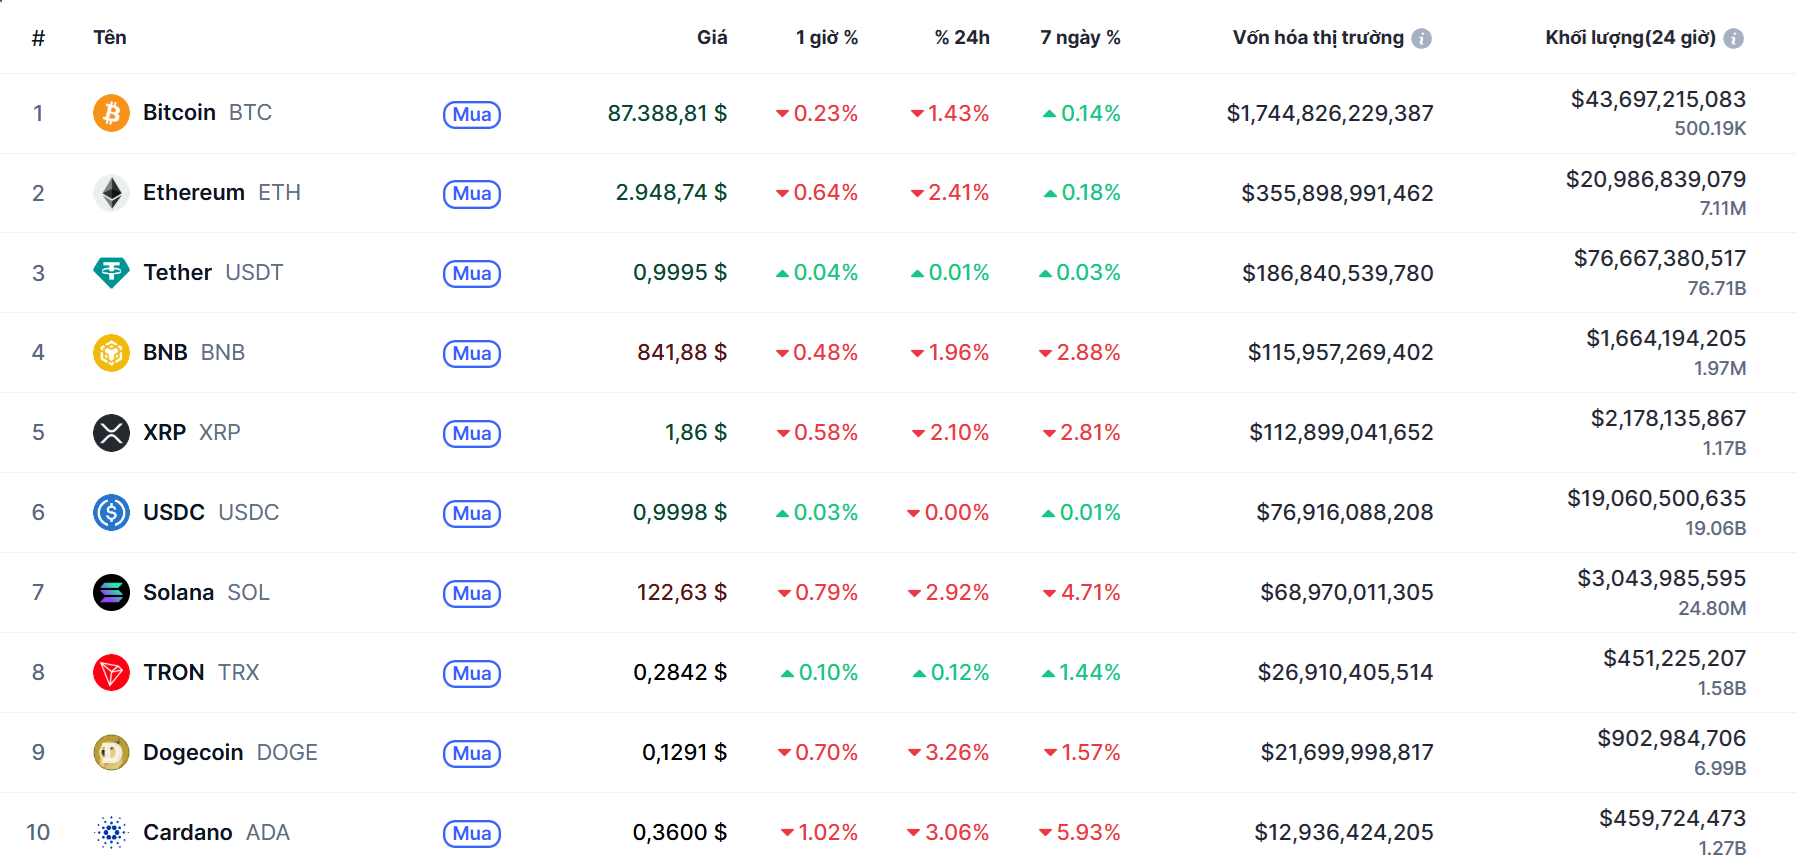Click Tether market cap $186,840,539,780

coord(1337,273)
